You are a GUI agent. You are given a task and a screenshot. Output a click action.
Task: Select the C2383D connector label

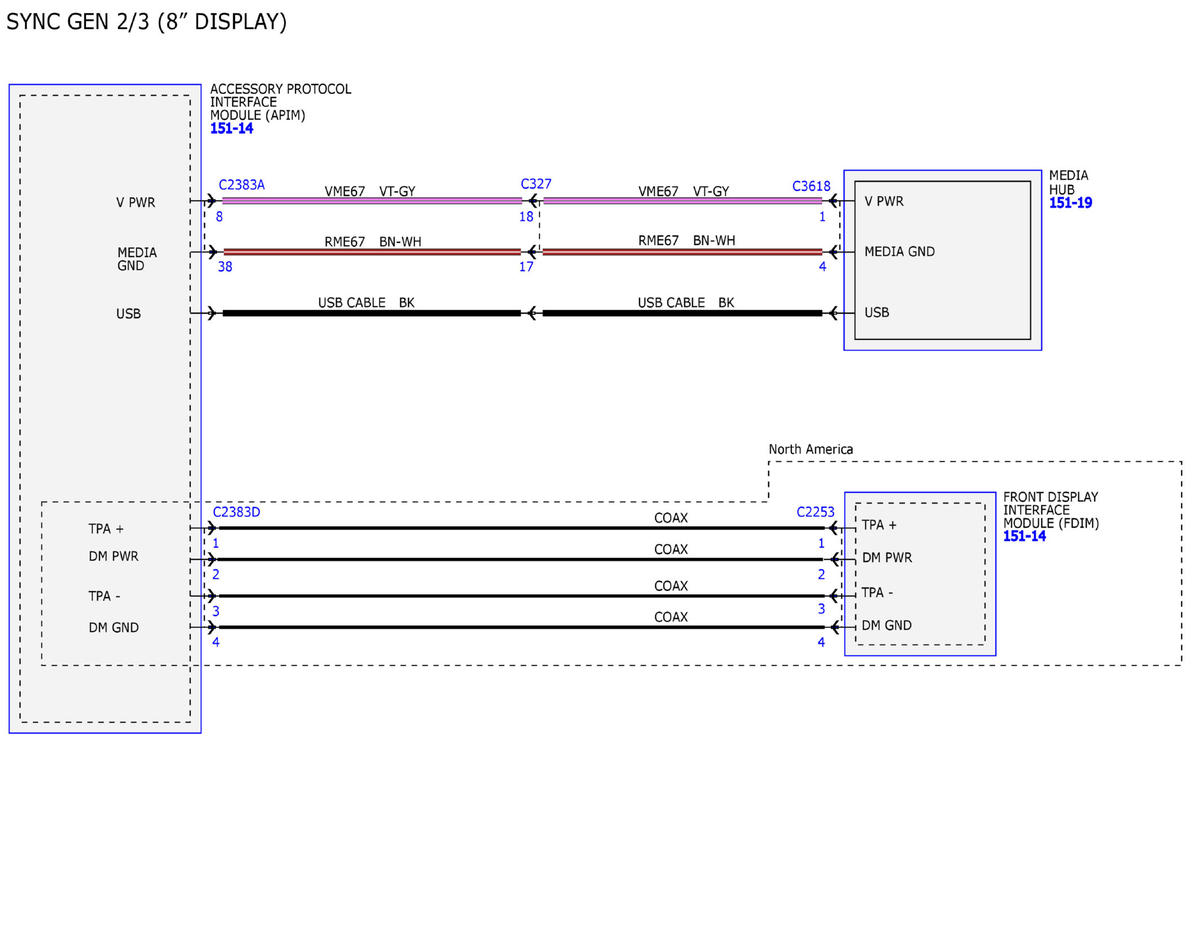click(x=236, y=512)
